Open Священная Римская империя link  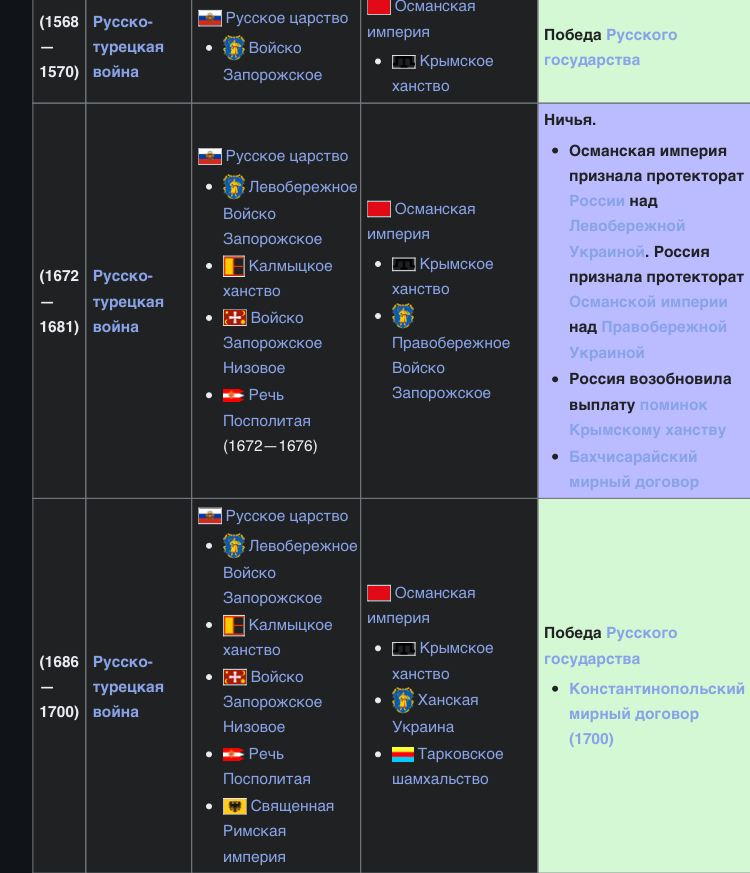tap(278, 831)
